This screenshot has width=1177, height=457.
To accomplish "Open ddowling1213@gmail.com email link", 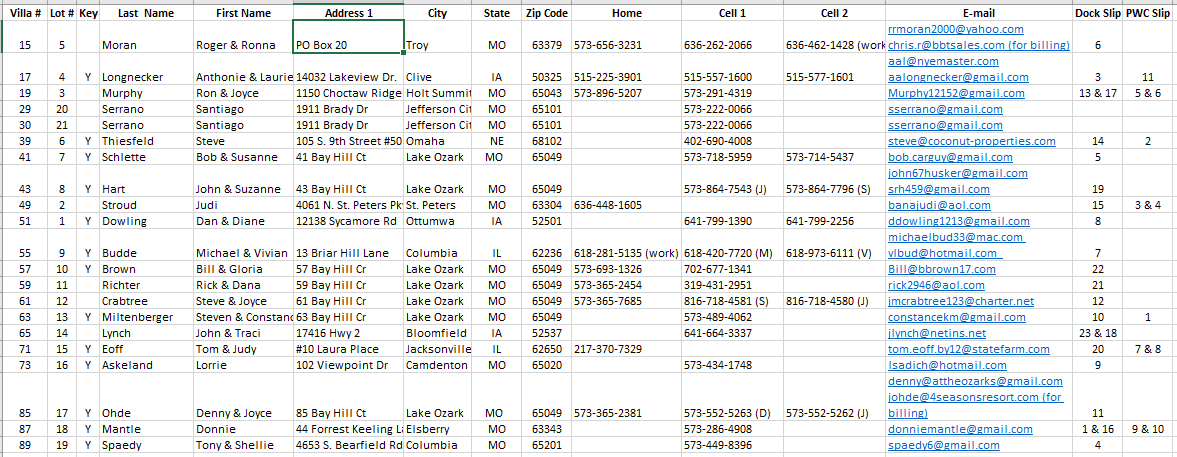I will click(x=958, y=221).
